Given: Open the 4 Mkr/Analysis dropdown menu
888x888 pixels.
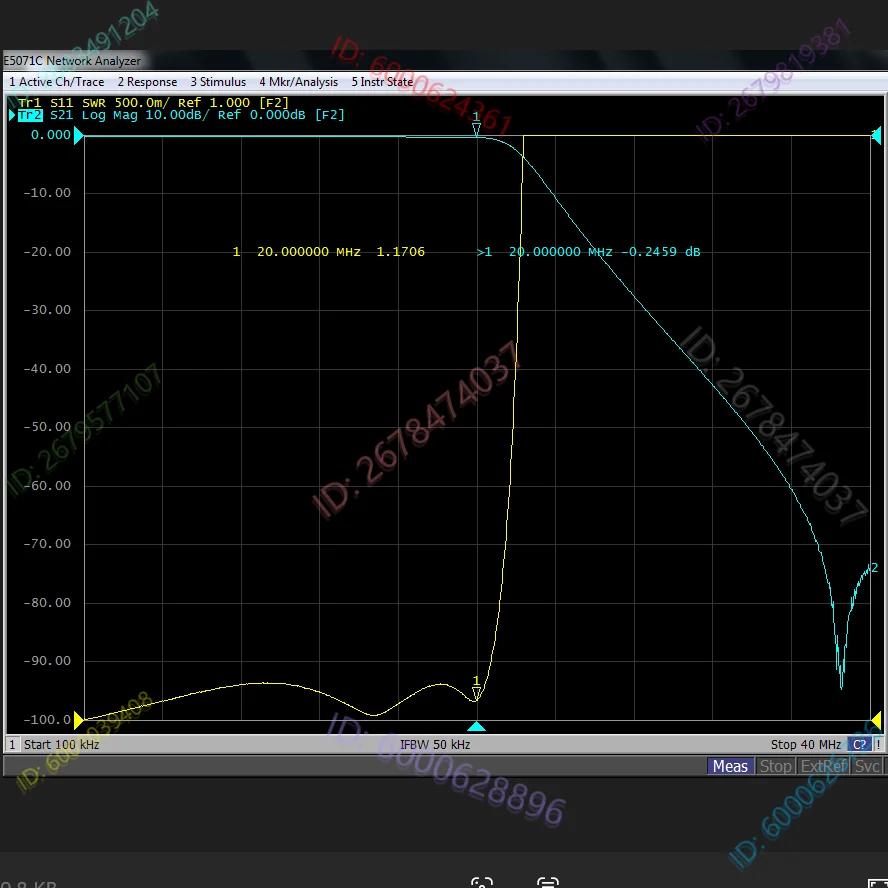Looking at the screenshot, I should (x=298, y=82).
